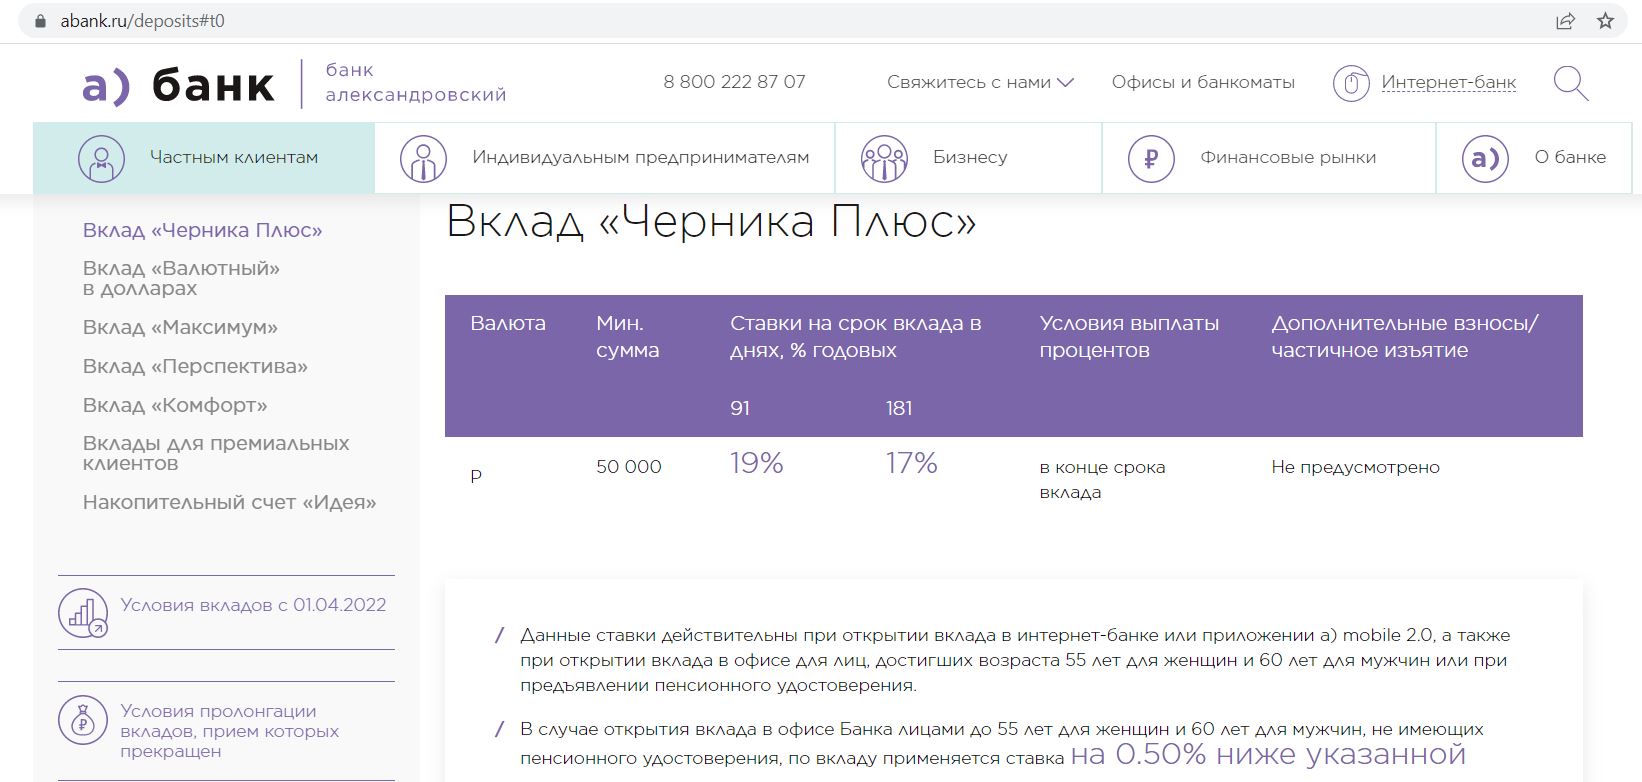Click the 17% rate value
The height and width of the screenshot is (782, 1642).
point(912,463)
